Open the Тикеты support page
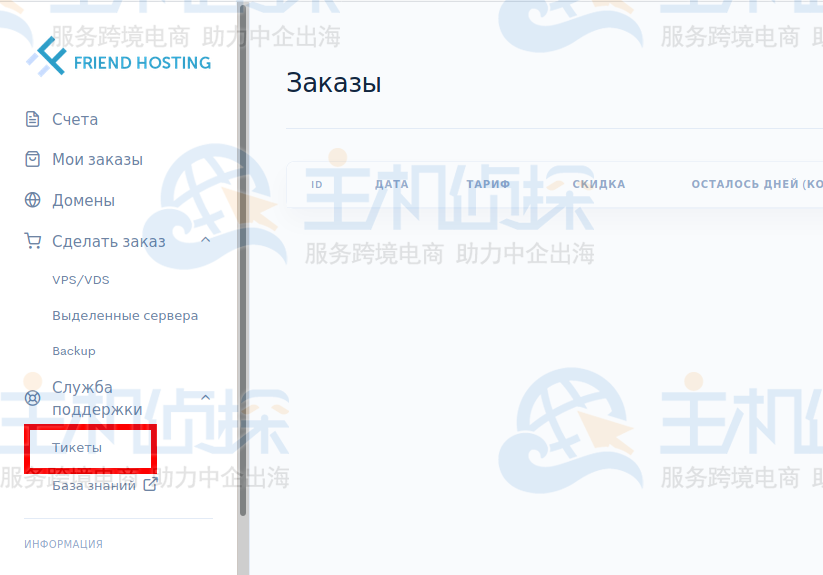823x575 pixels. 77,448
